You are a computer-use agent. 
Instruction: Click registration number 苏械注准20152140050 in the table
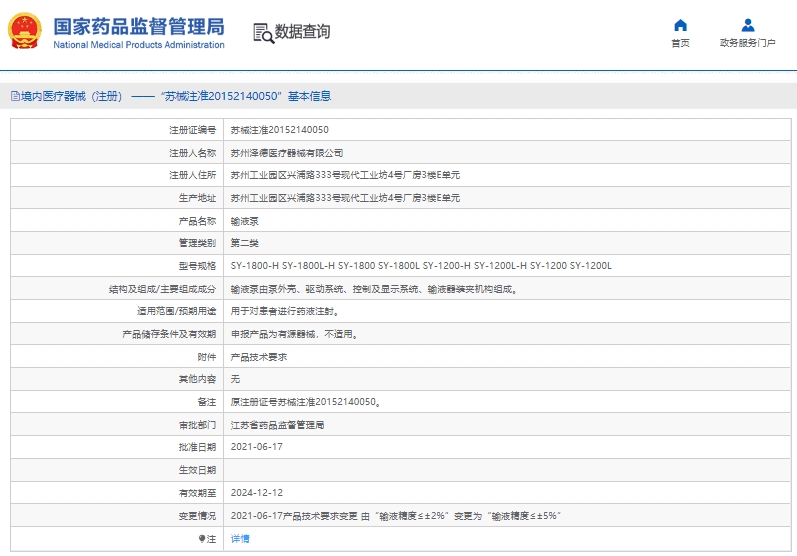(x=279, y=130)
